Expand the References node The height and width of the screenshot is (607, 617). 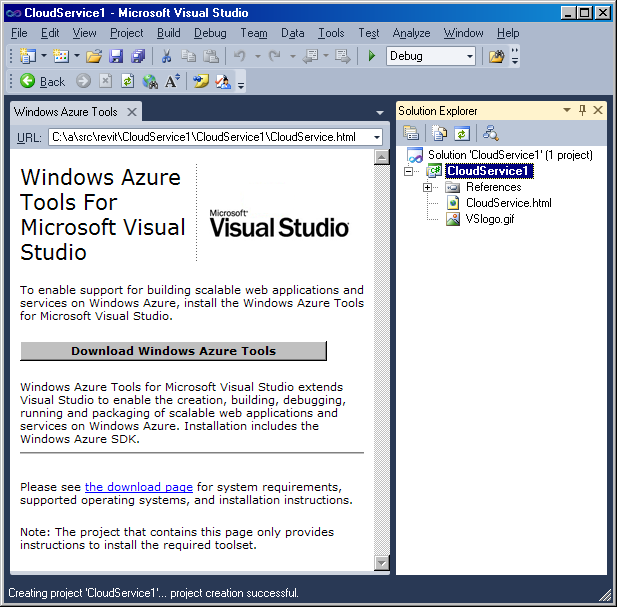click(428, 187)
